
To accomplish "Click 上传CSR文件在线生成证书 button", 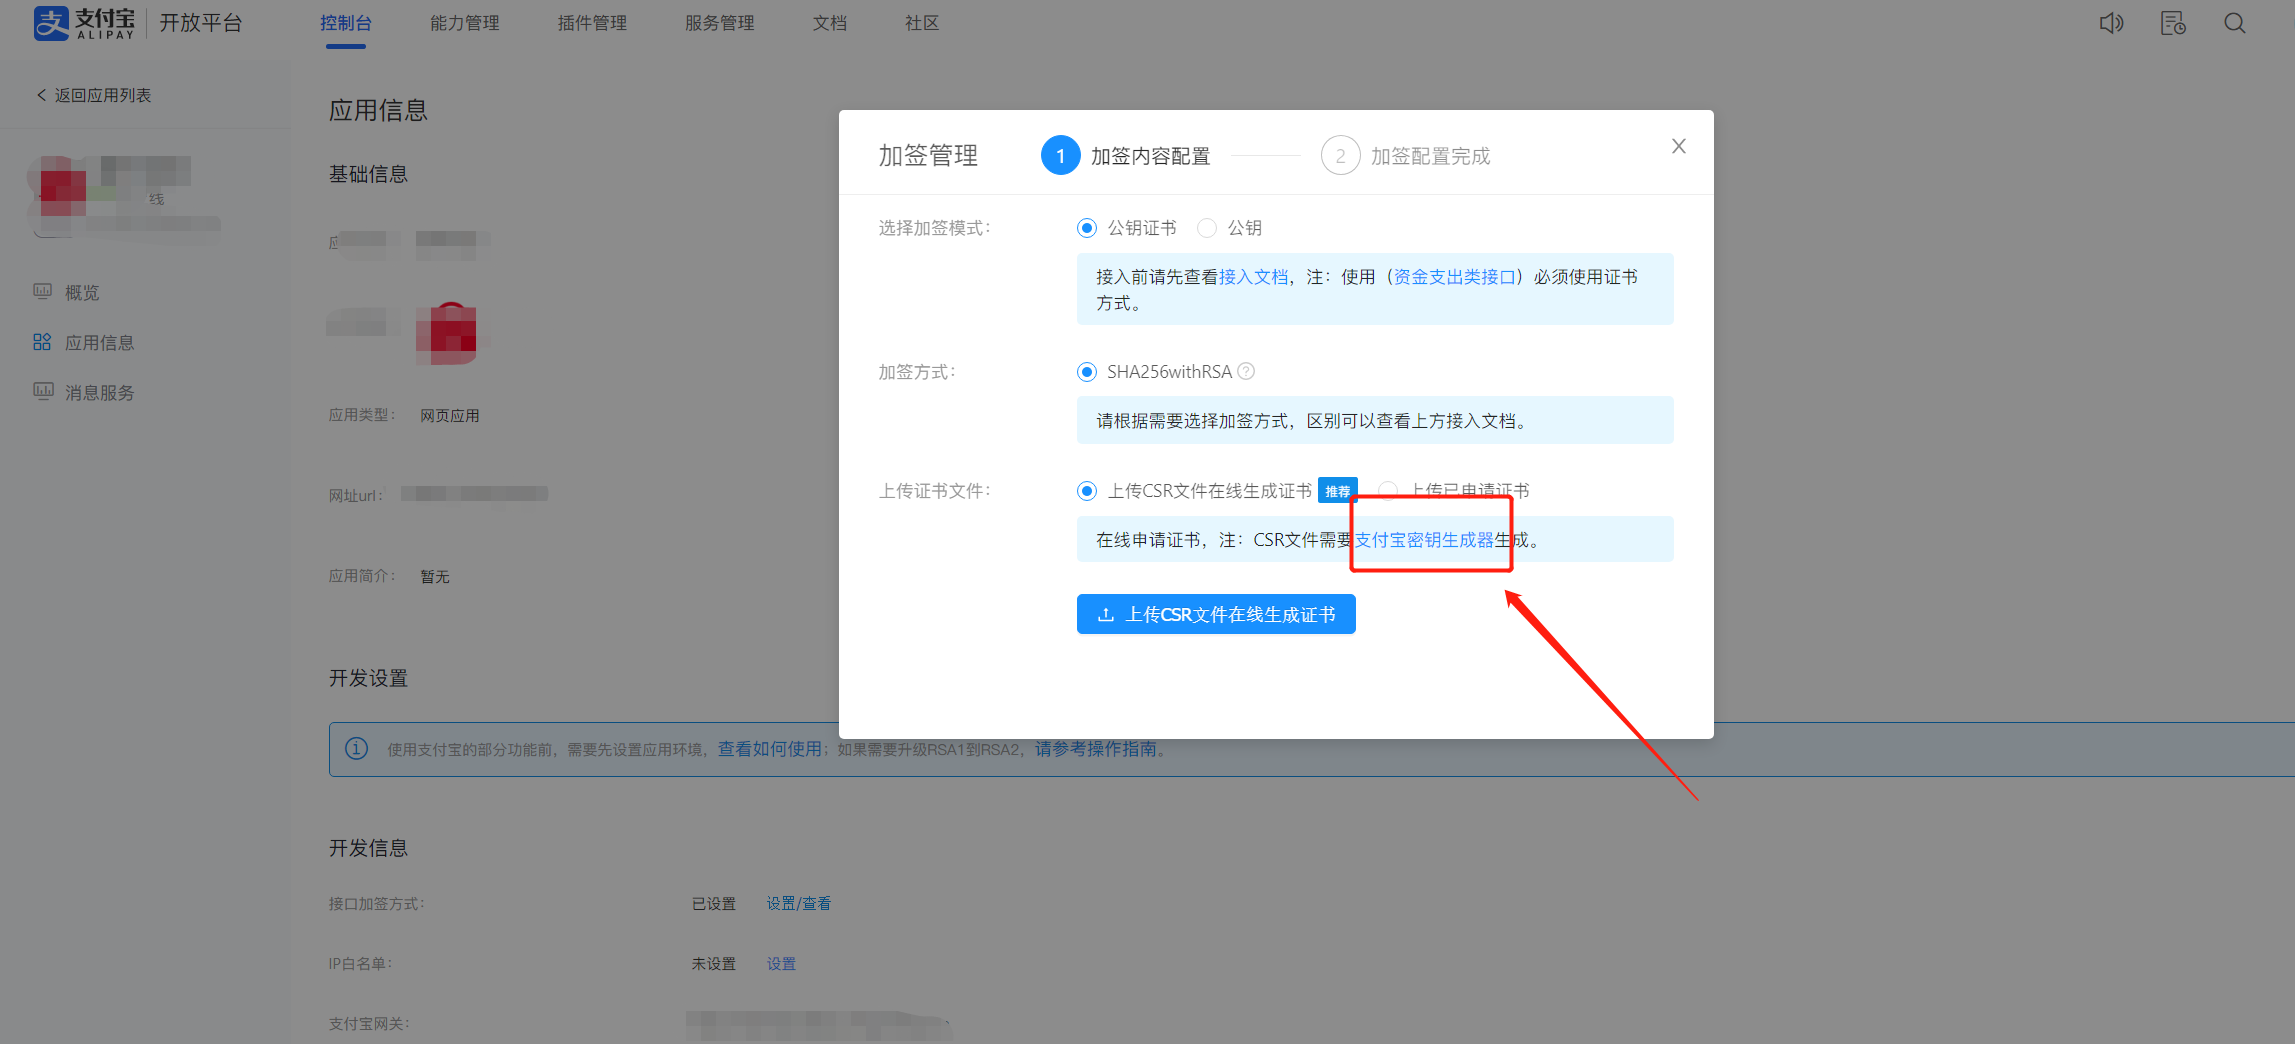I will [1216, 614].
